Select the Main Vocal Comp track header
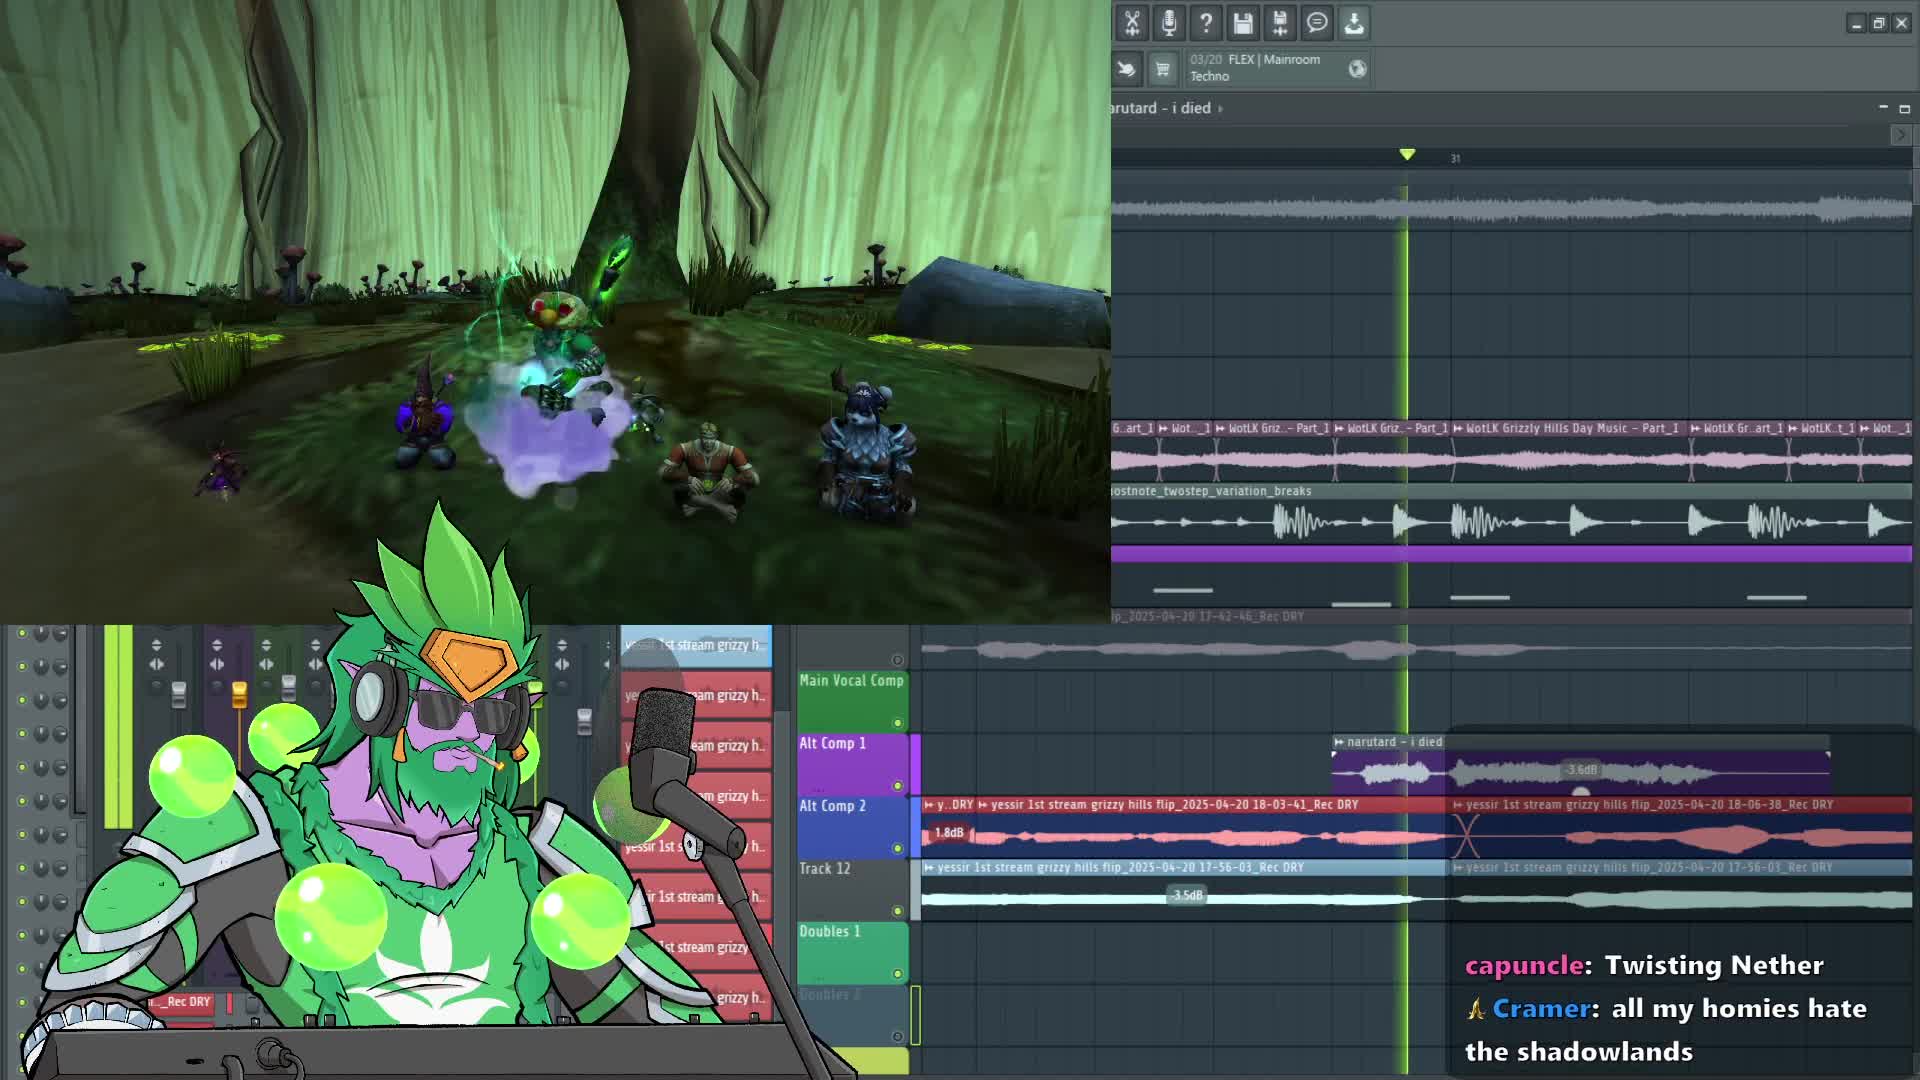 pyautogui.click(x=851, y=701)
